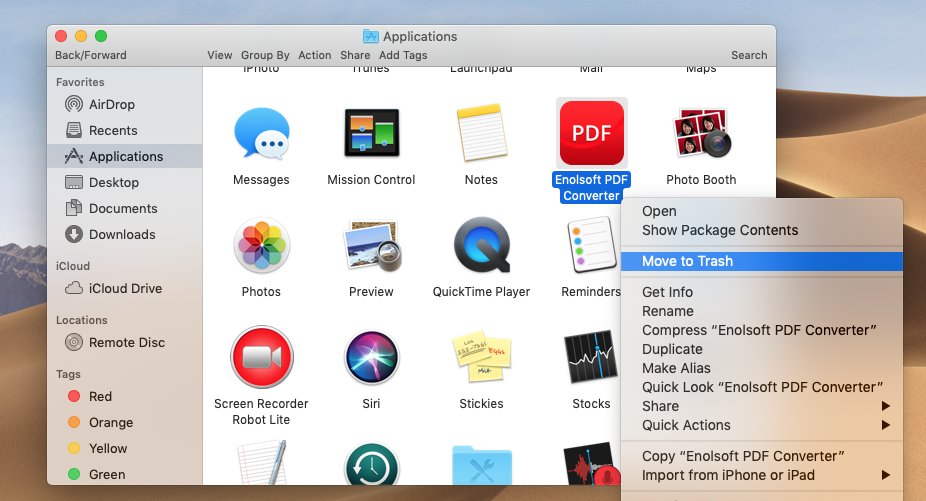Select the Screen Recorder Robot Lite icon

[x=262, y=357]
